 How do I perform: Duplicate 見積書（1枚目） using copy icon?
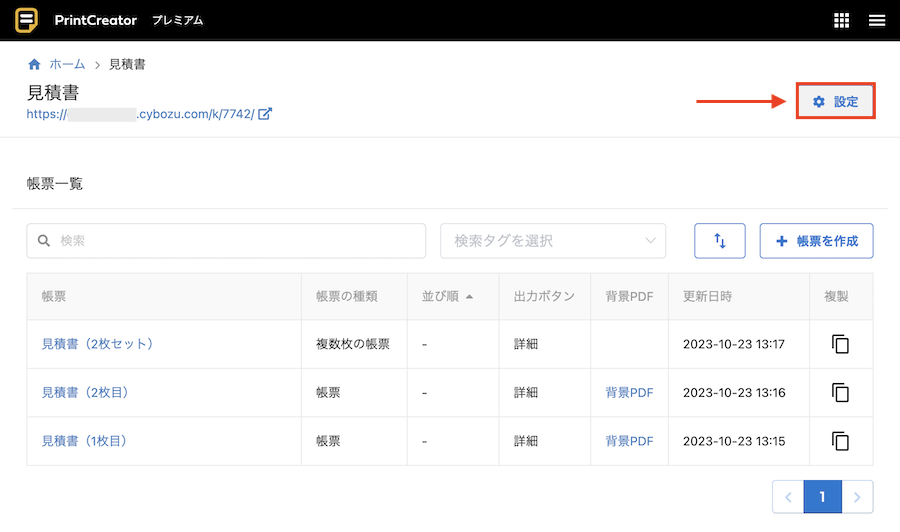pyautogui.click(x=841, y=441)
